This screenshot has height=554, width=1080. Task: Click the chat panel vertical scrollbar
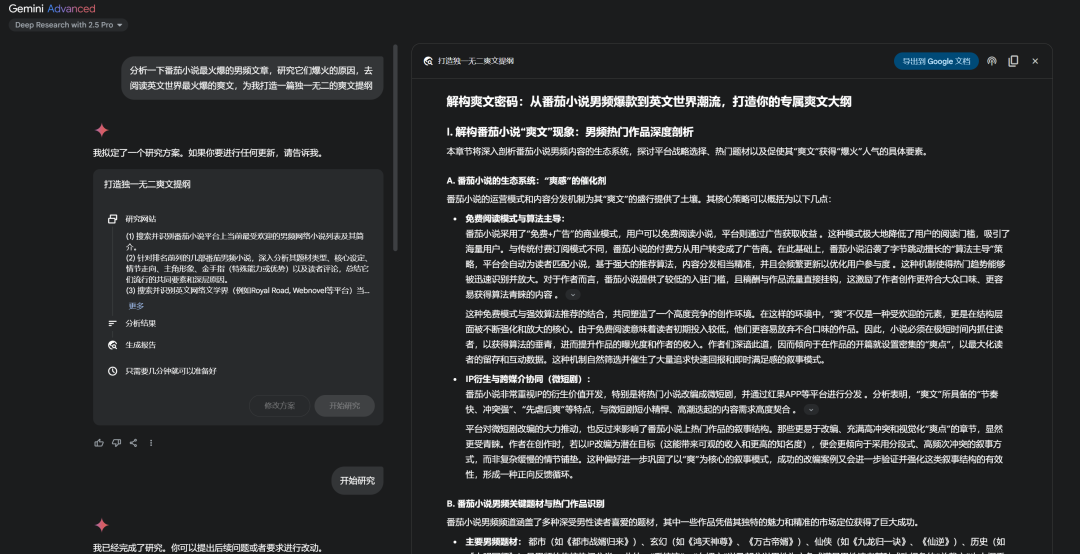pos(395,148)
